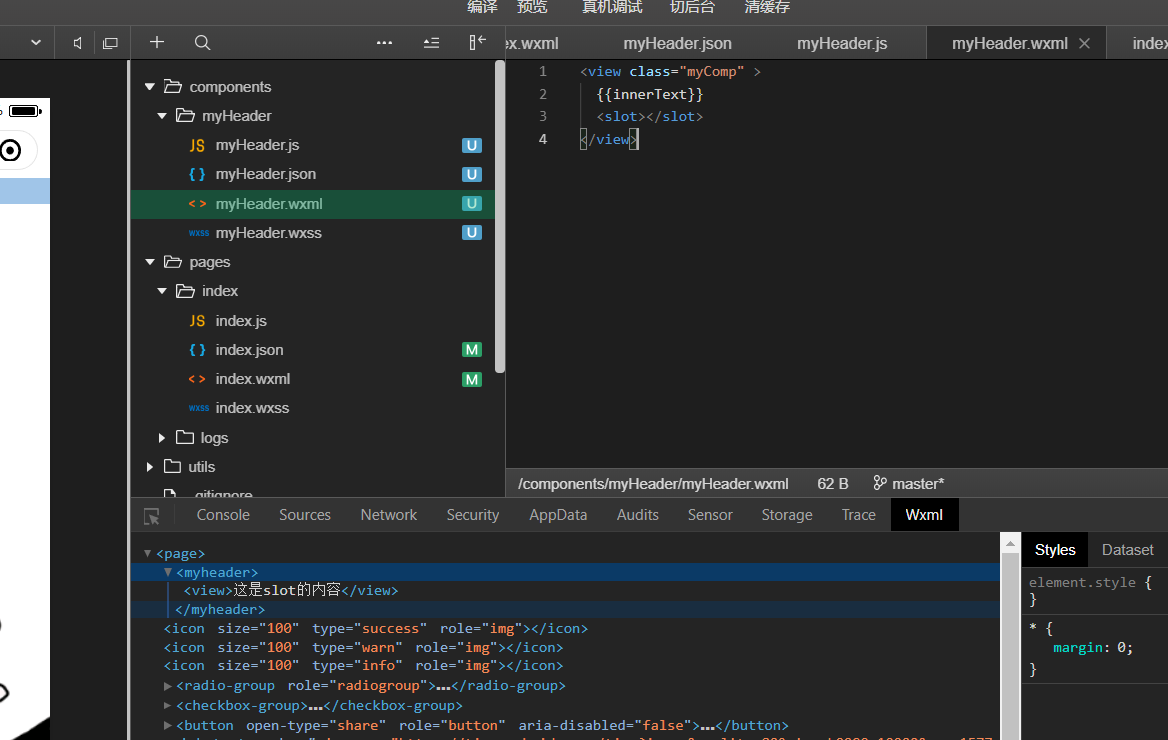
Task: Collapse the page node in Wxml tree
Action: (147, 554)
